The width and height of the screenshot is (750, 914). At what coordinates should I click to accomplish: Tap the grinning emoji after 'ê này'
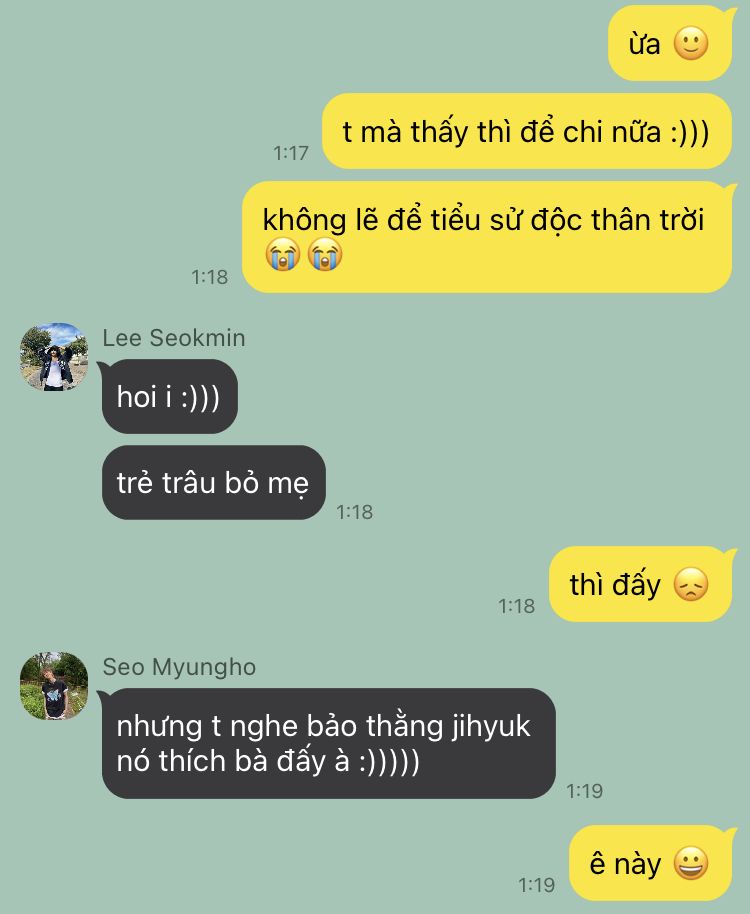[x=691, y=863]
